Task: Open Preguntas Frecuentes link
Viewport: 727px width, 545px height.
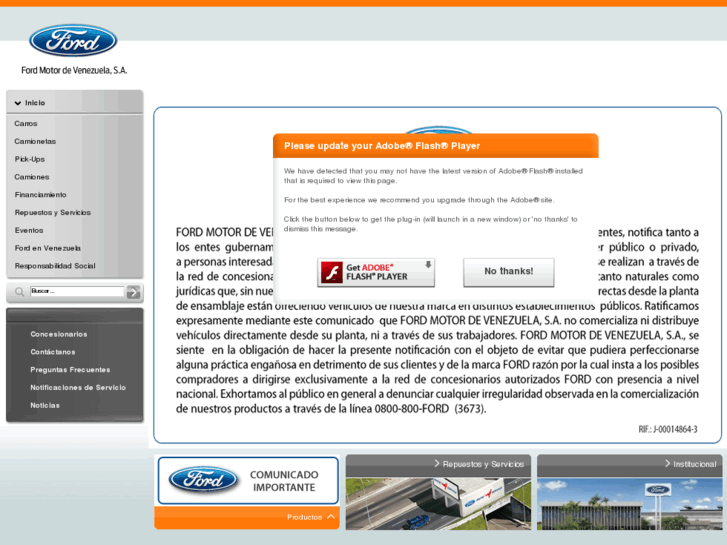Action: (x=70, y=370)
